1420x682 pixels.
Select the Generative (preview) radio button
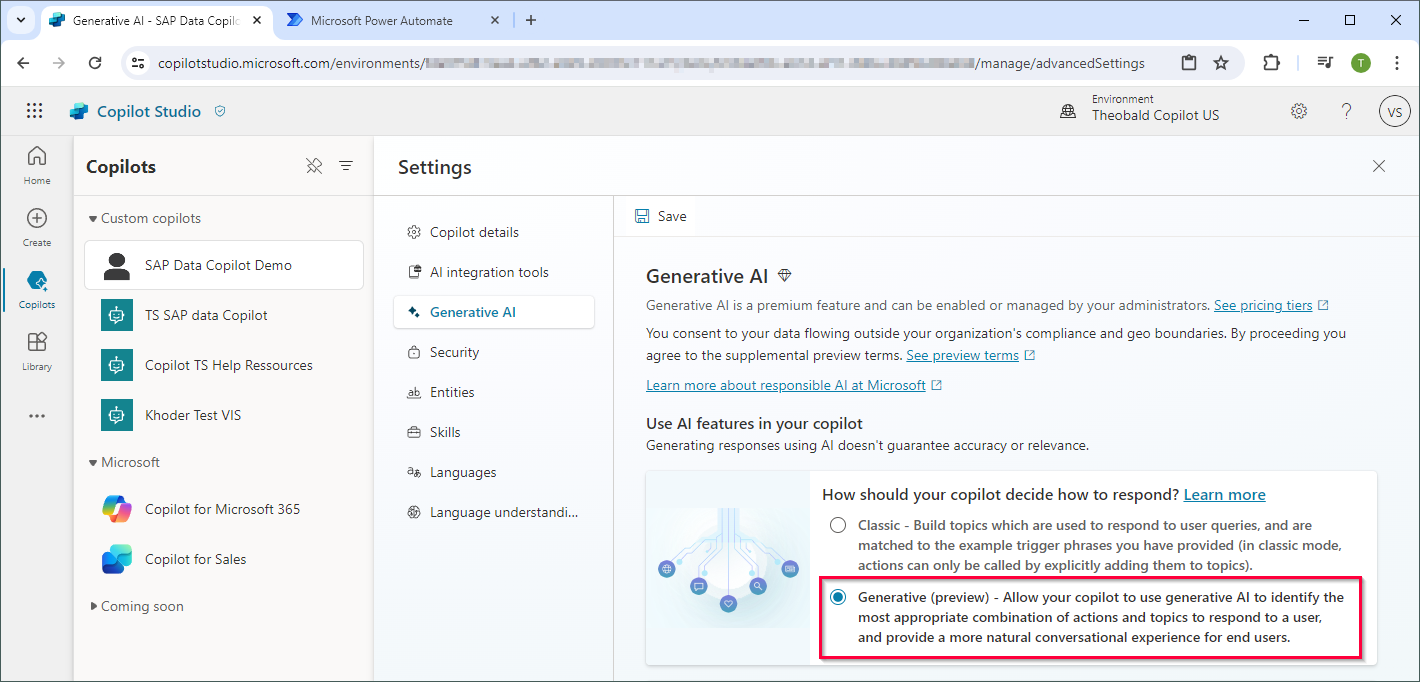coord(837,597)
